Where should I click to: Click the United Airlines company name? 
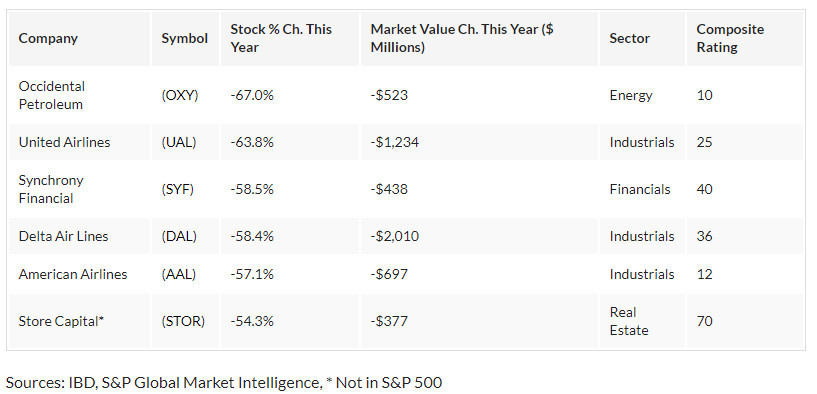(x=65, y=142)
